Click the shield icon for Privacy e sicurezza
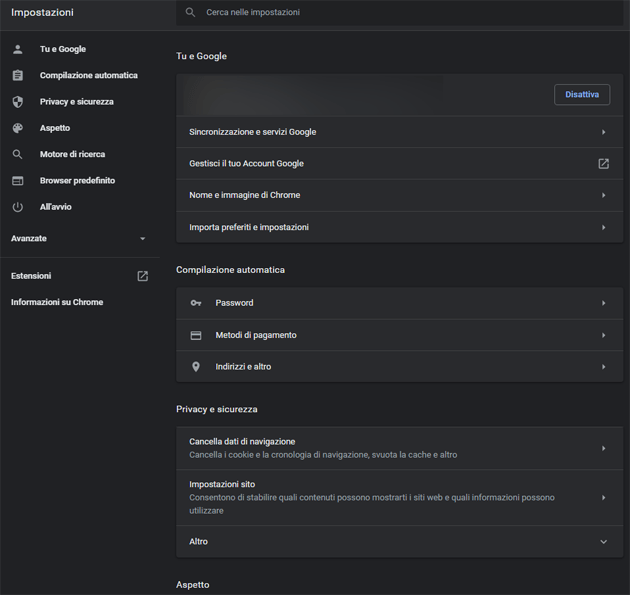 18,102
